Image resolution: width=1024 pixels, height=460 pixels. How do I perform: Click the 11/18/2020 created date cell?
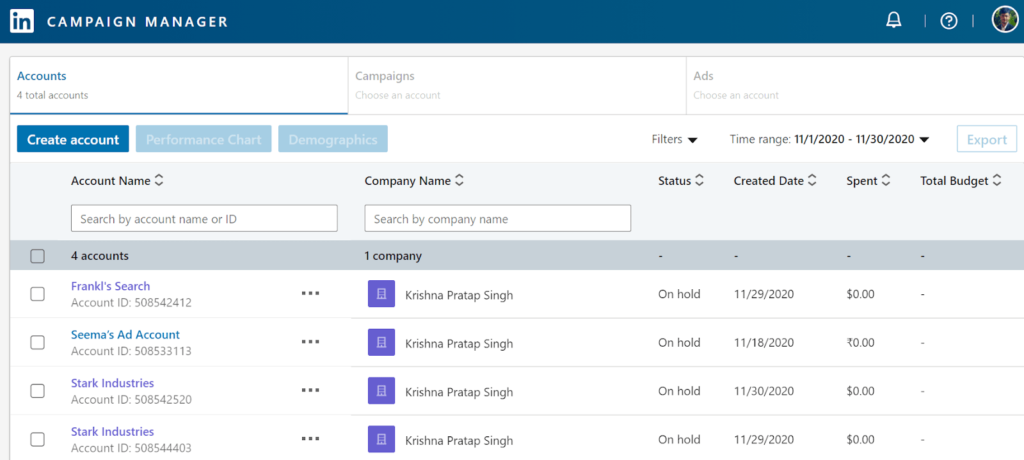coord(764,342)
